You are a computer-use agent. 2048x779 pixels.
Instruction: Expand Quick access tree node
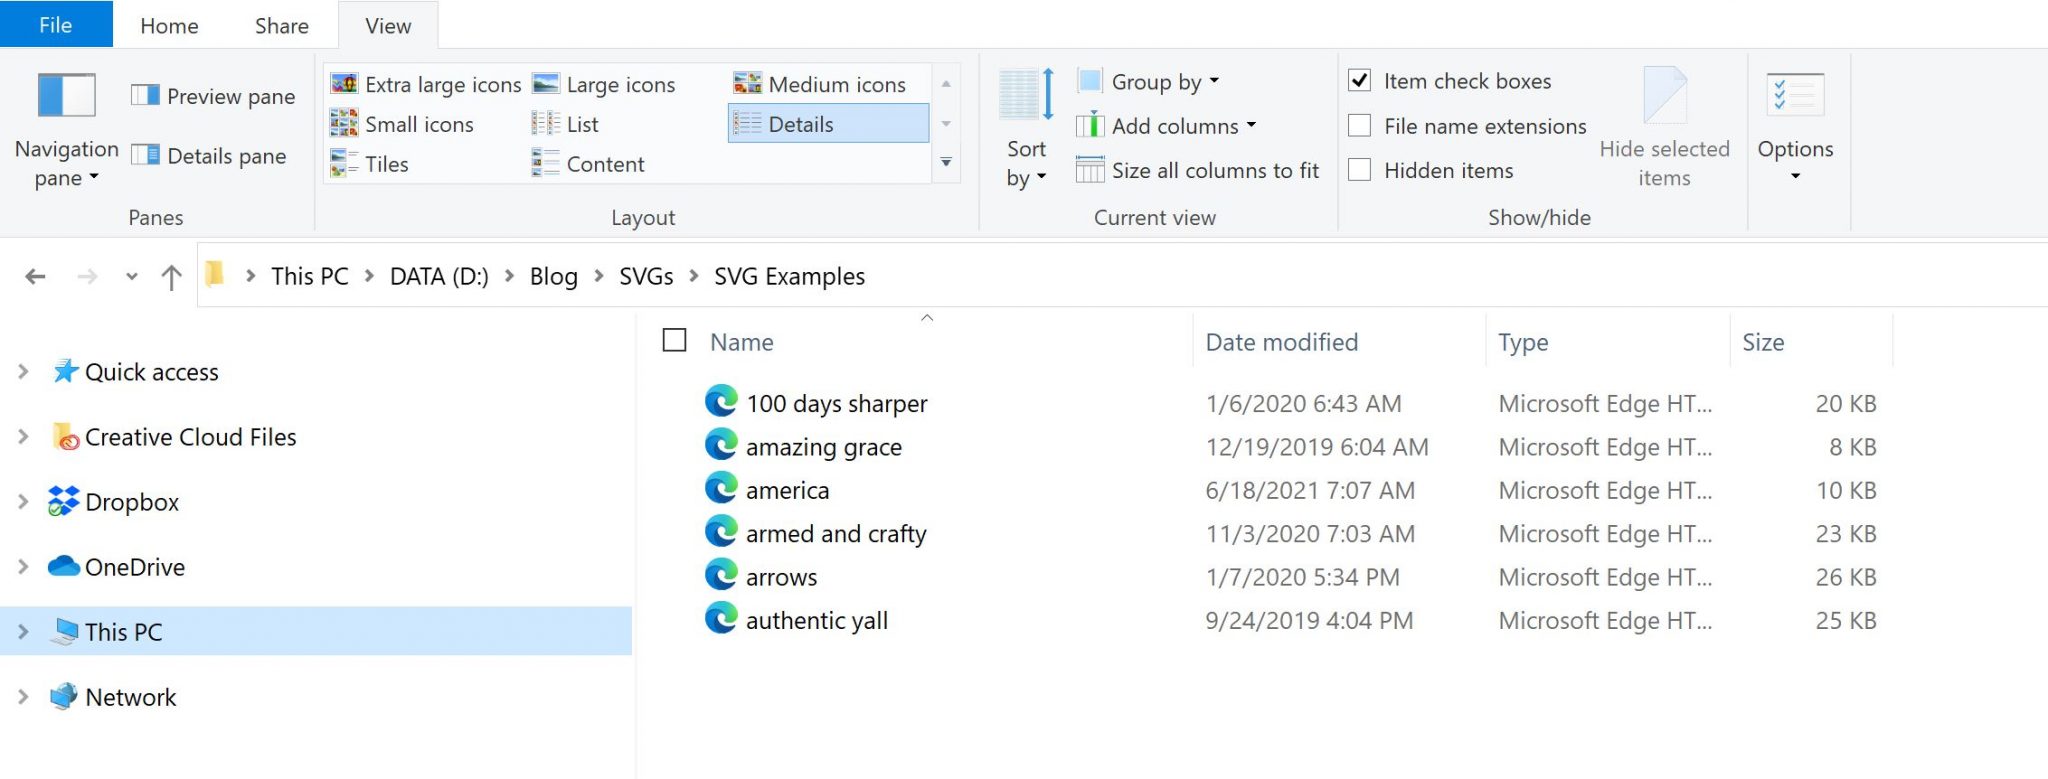(23, 371)
